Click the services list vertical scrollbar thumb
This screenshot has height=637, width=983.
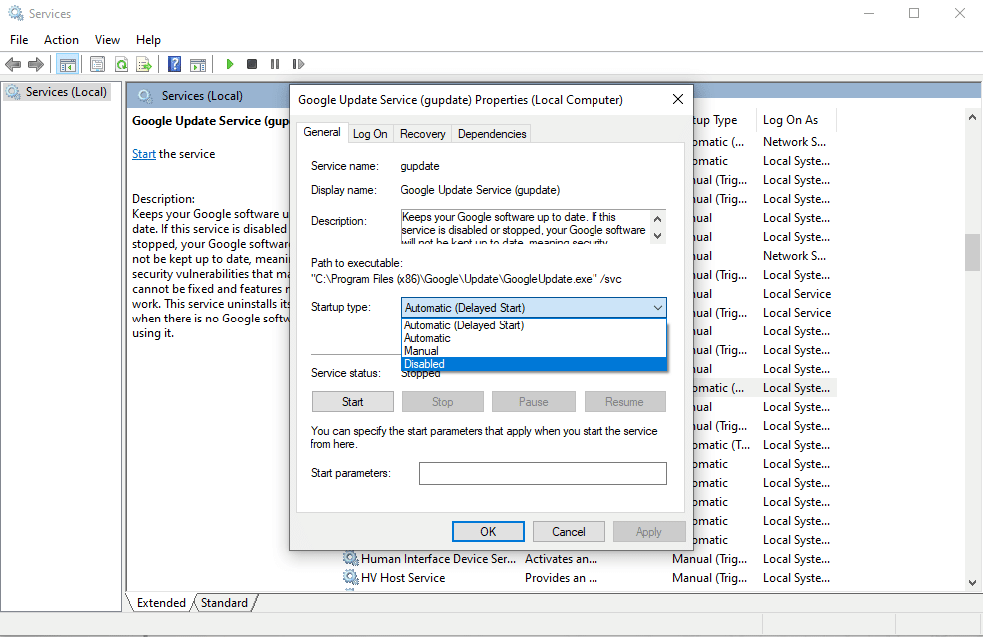click(x=972, y=252)
